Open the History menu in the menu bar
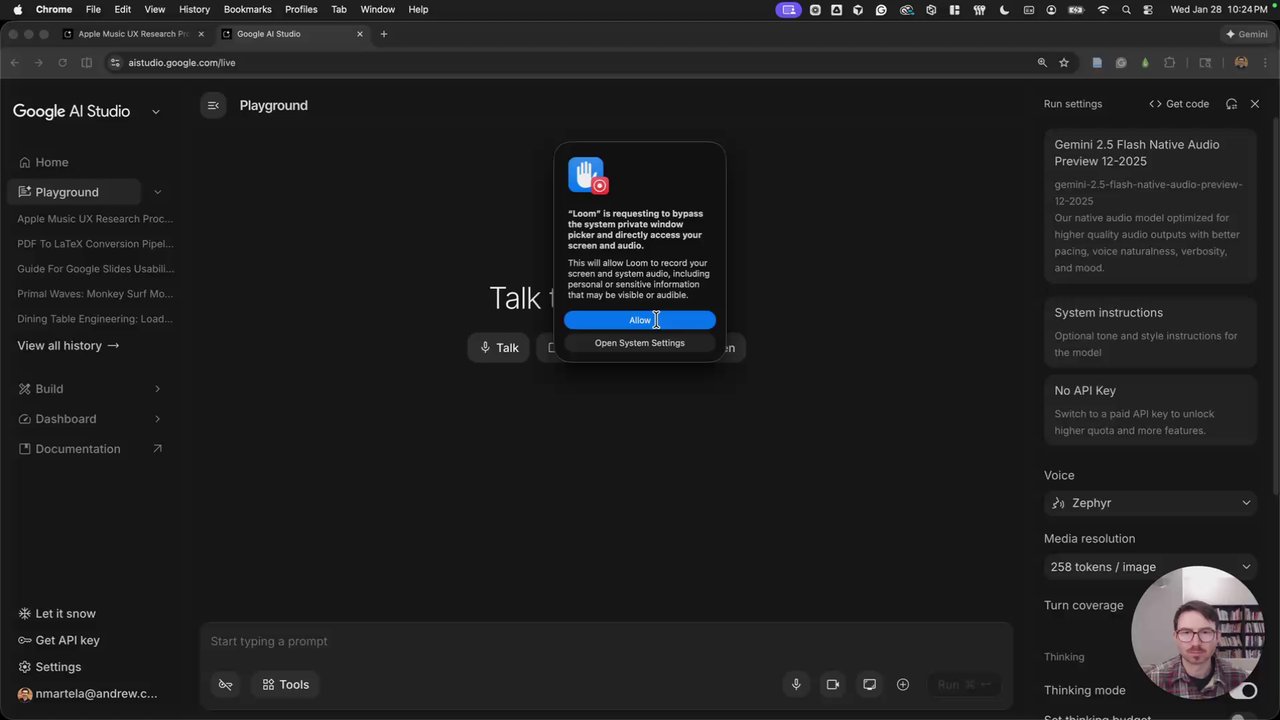Viewport: 1280px width, 720px height. pos(194,9)
